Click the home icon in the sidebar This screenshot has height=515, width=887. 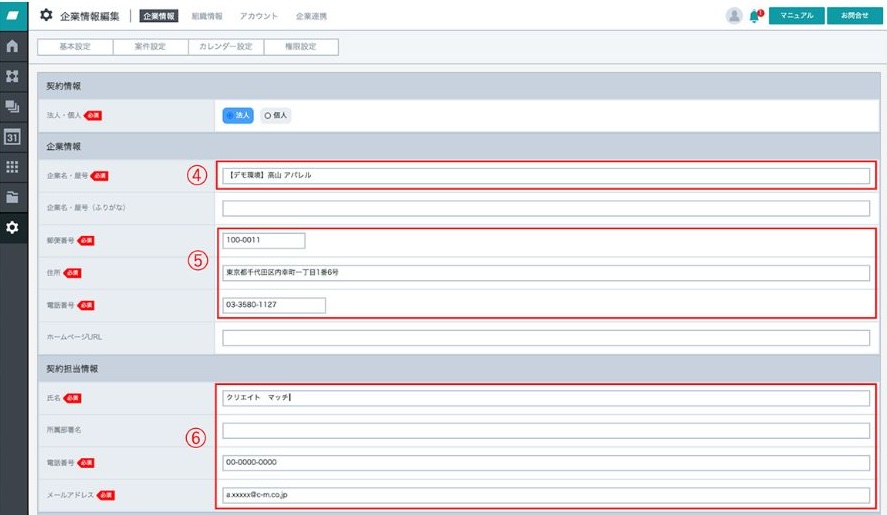[x=13, y=46]
